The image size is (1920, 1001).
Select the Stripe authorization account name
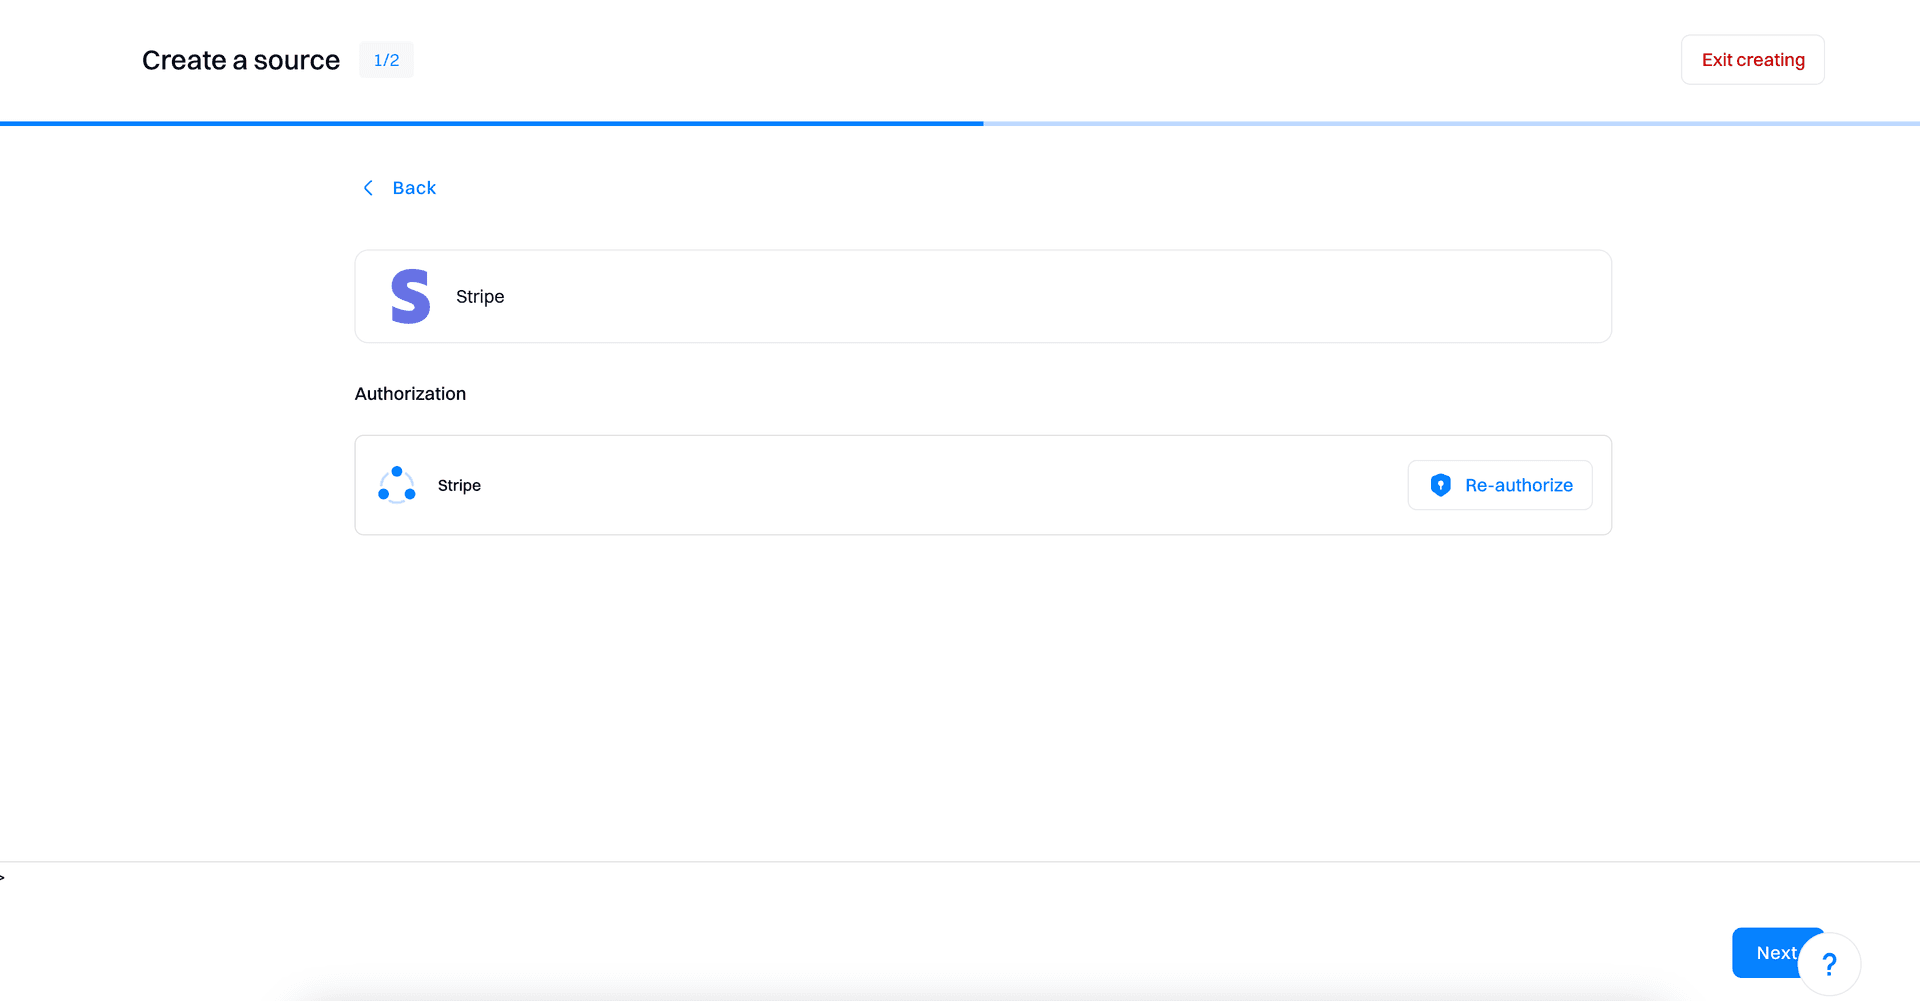pyautogui.click(x=459, y=485)
